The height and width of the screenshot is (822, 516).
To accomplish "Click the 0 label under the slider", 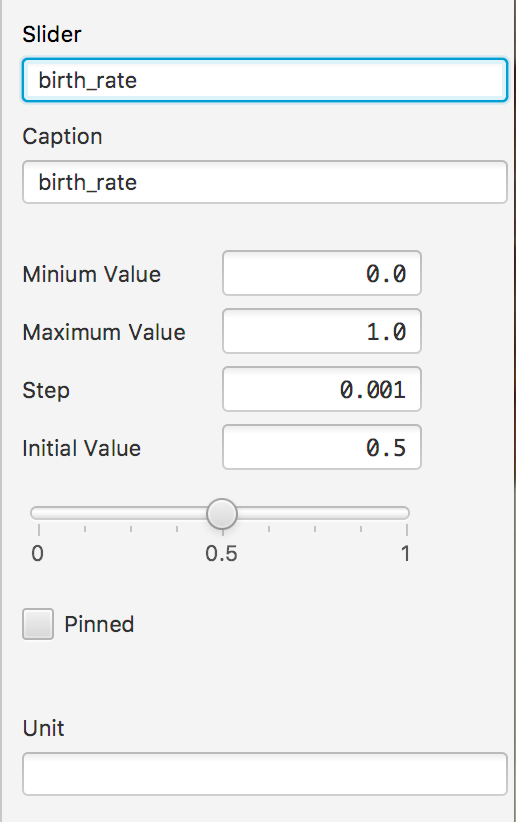I will tap(37, 554).
